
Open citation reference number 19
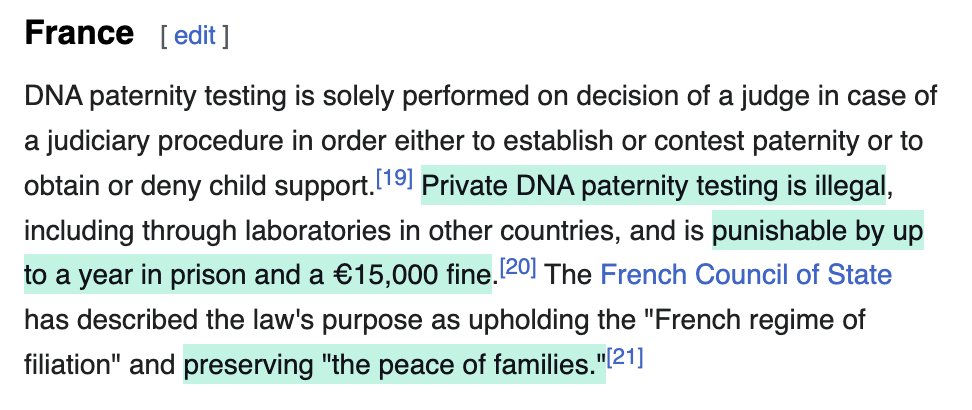pyautogui.click(x=394, y=179)
